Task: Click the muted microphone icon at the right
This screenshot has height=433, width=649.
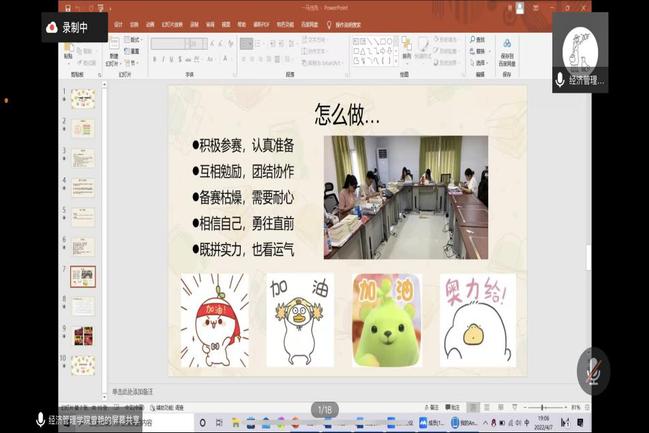Action: pyautogui.click(x=593, y=369)
